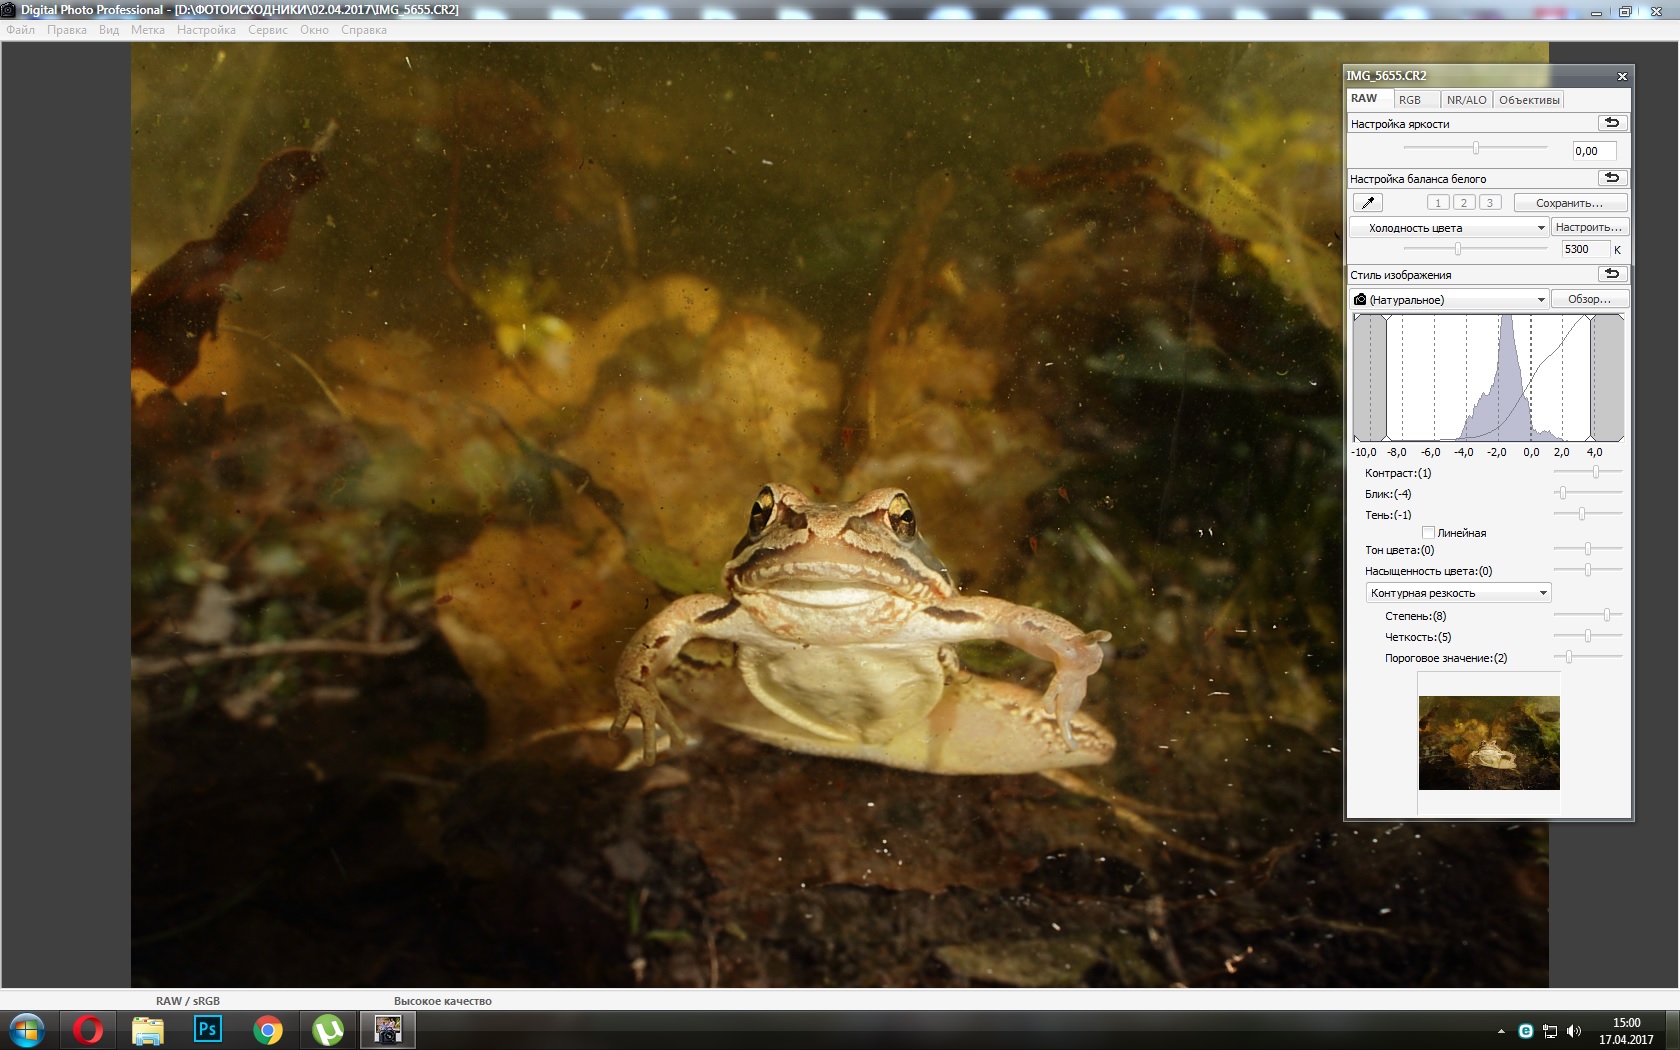The image size is (1680, 1050).
Task: Click the Контраст slider handle
Action: click(x=1596, y=472)
